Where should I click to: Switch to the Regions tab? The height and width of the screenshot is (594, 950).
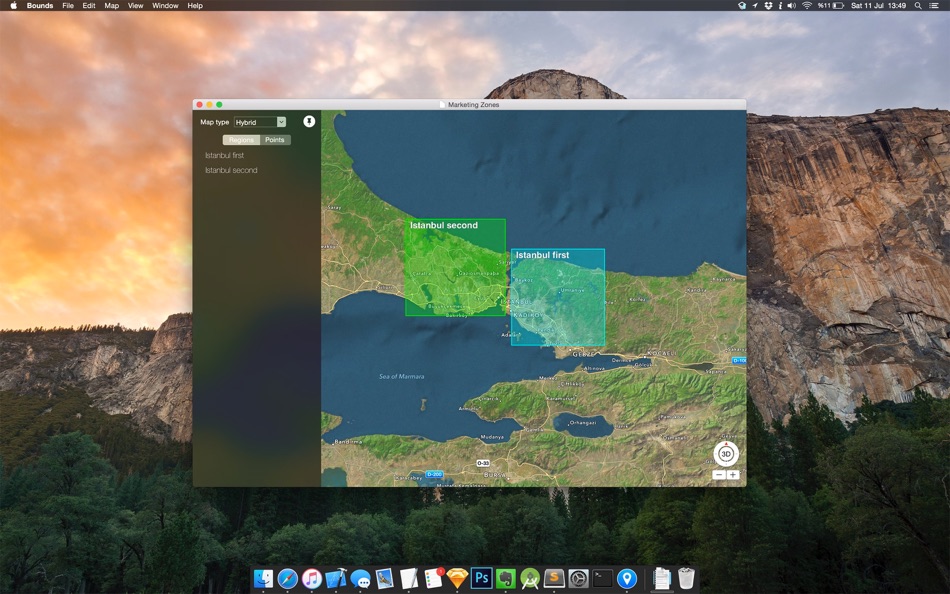(241, 140)
